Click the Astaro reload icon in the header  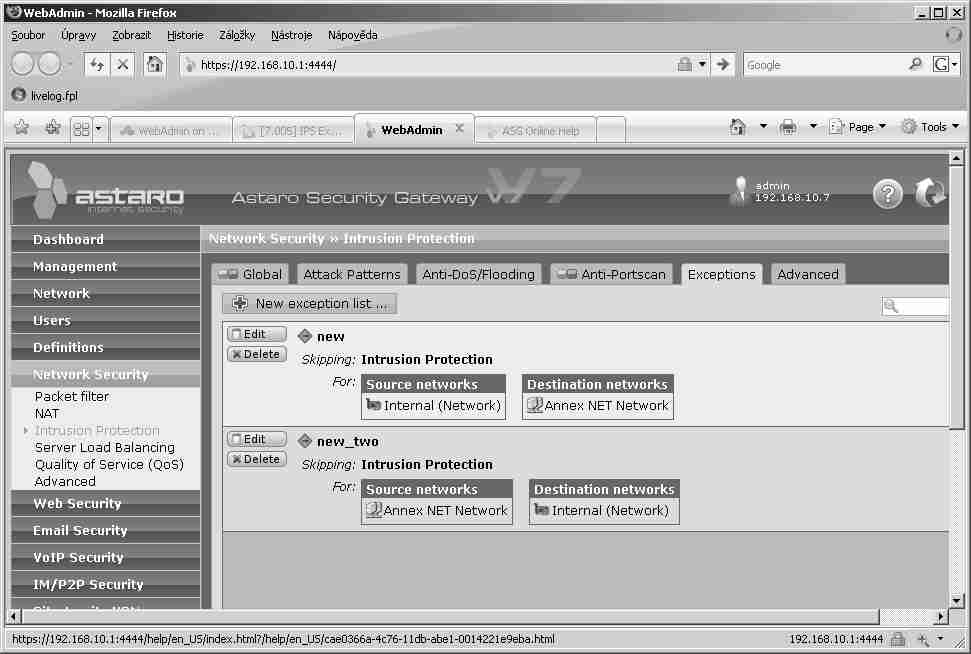pyautogui.click(x=930, y=193)
